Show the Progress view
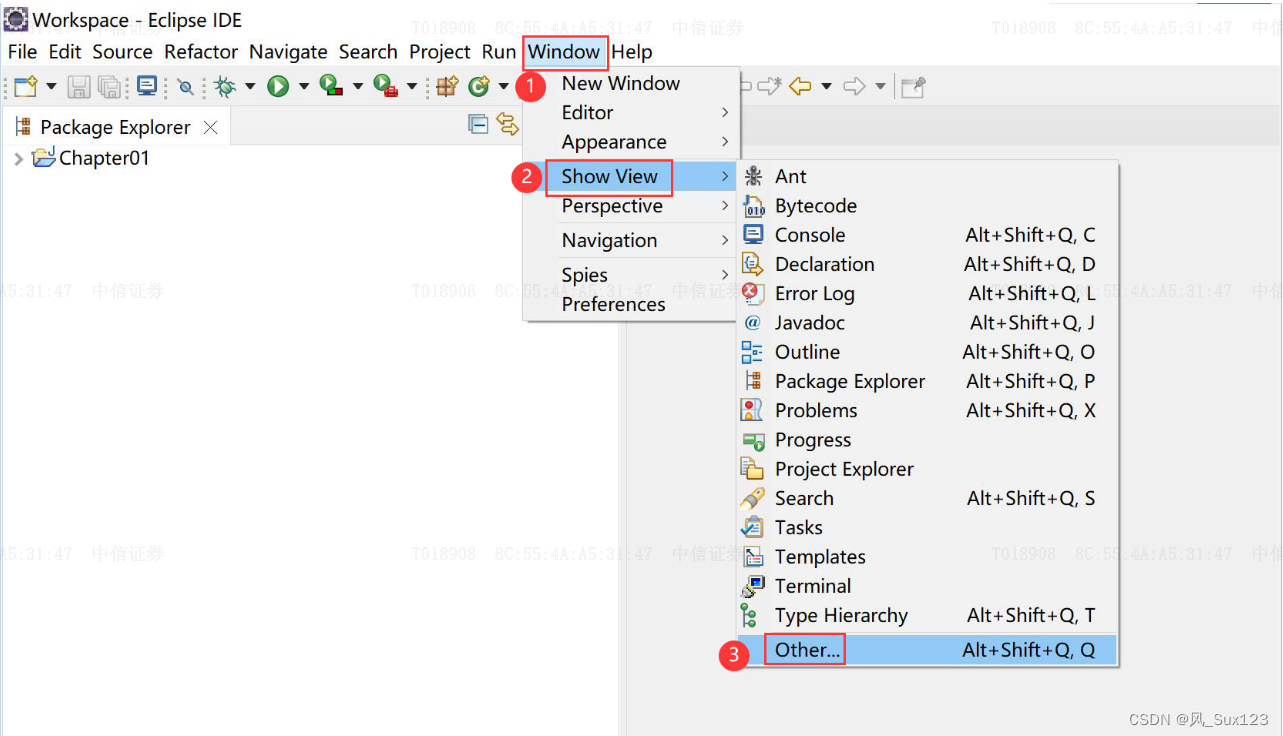 (x=927, y=440)
